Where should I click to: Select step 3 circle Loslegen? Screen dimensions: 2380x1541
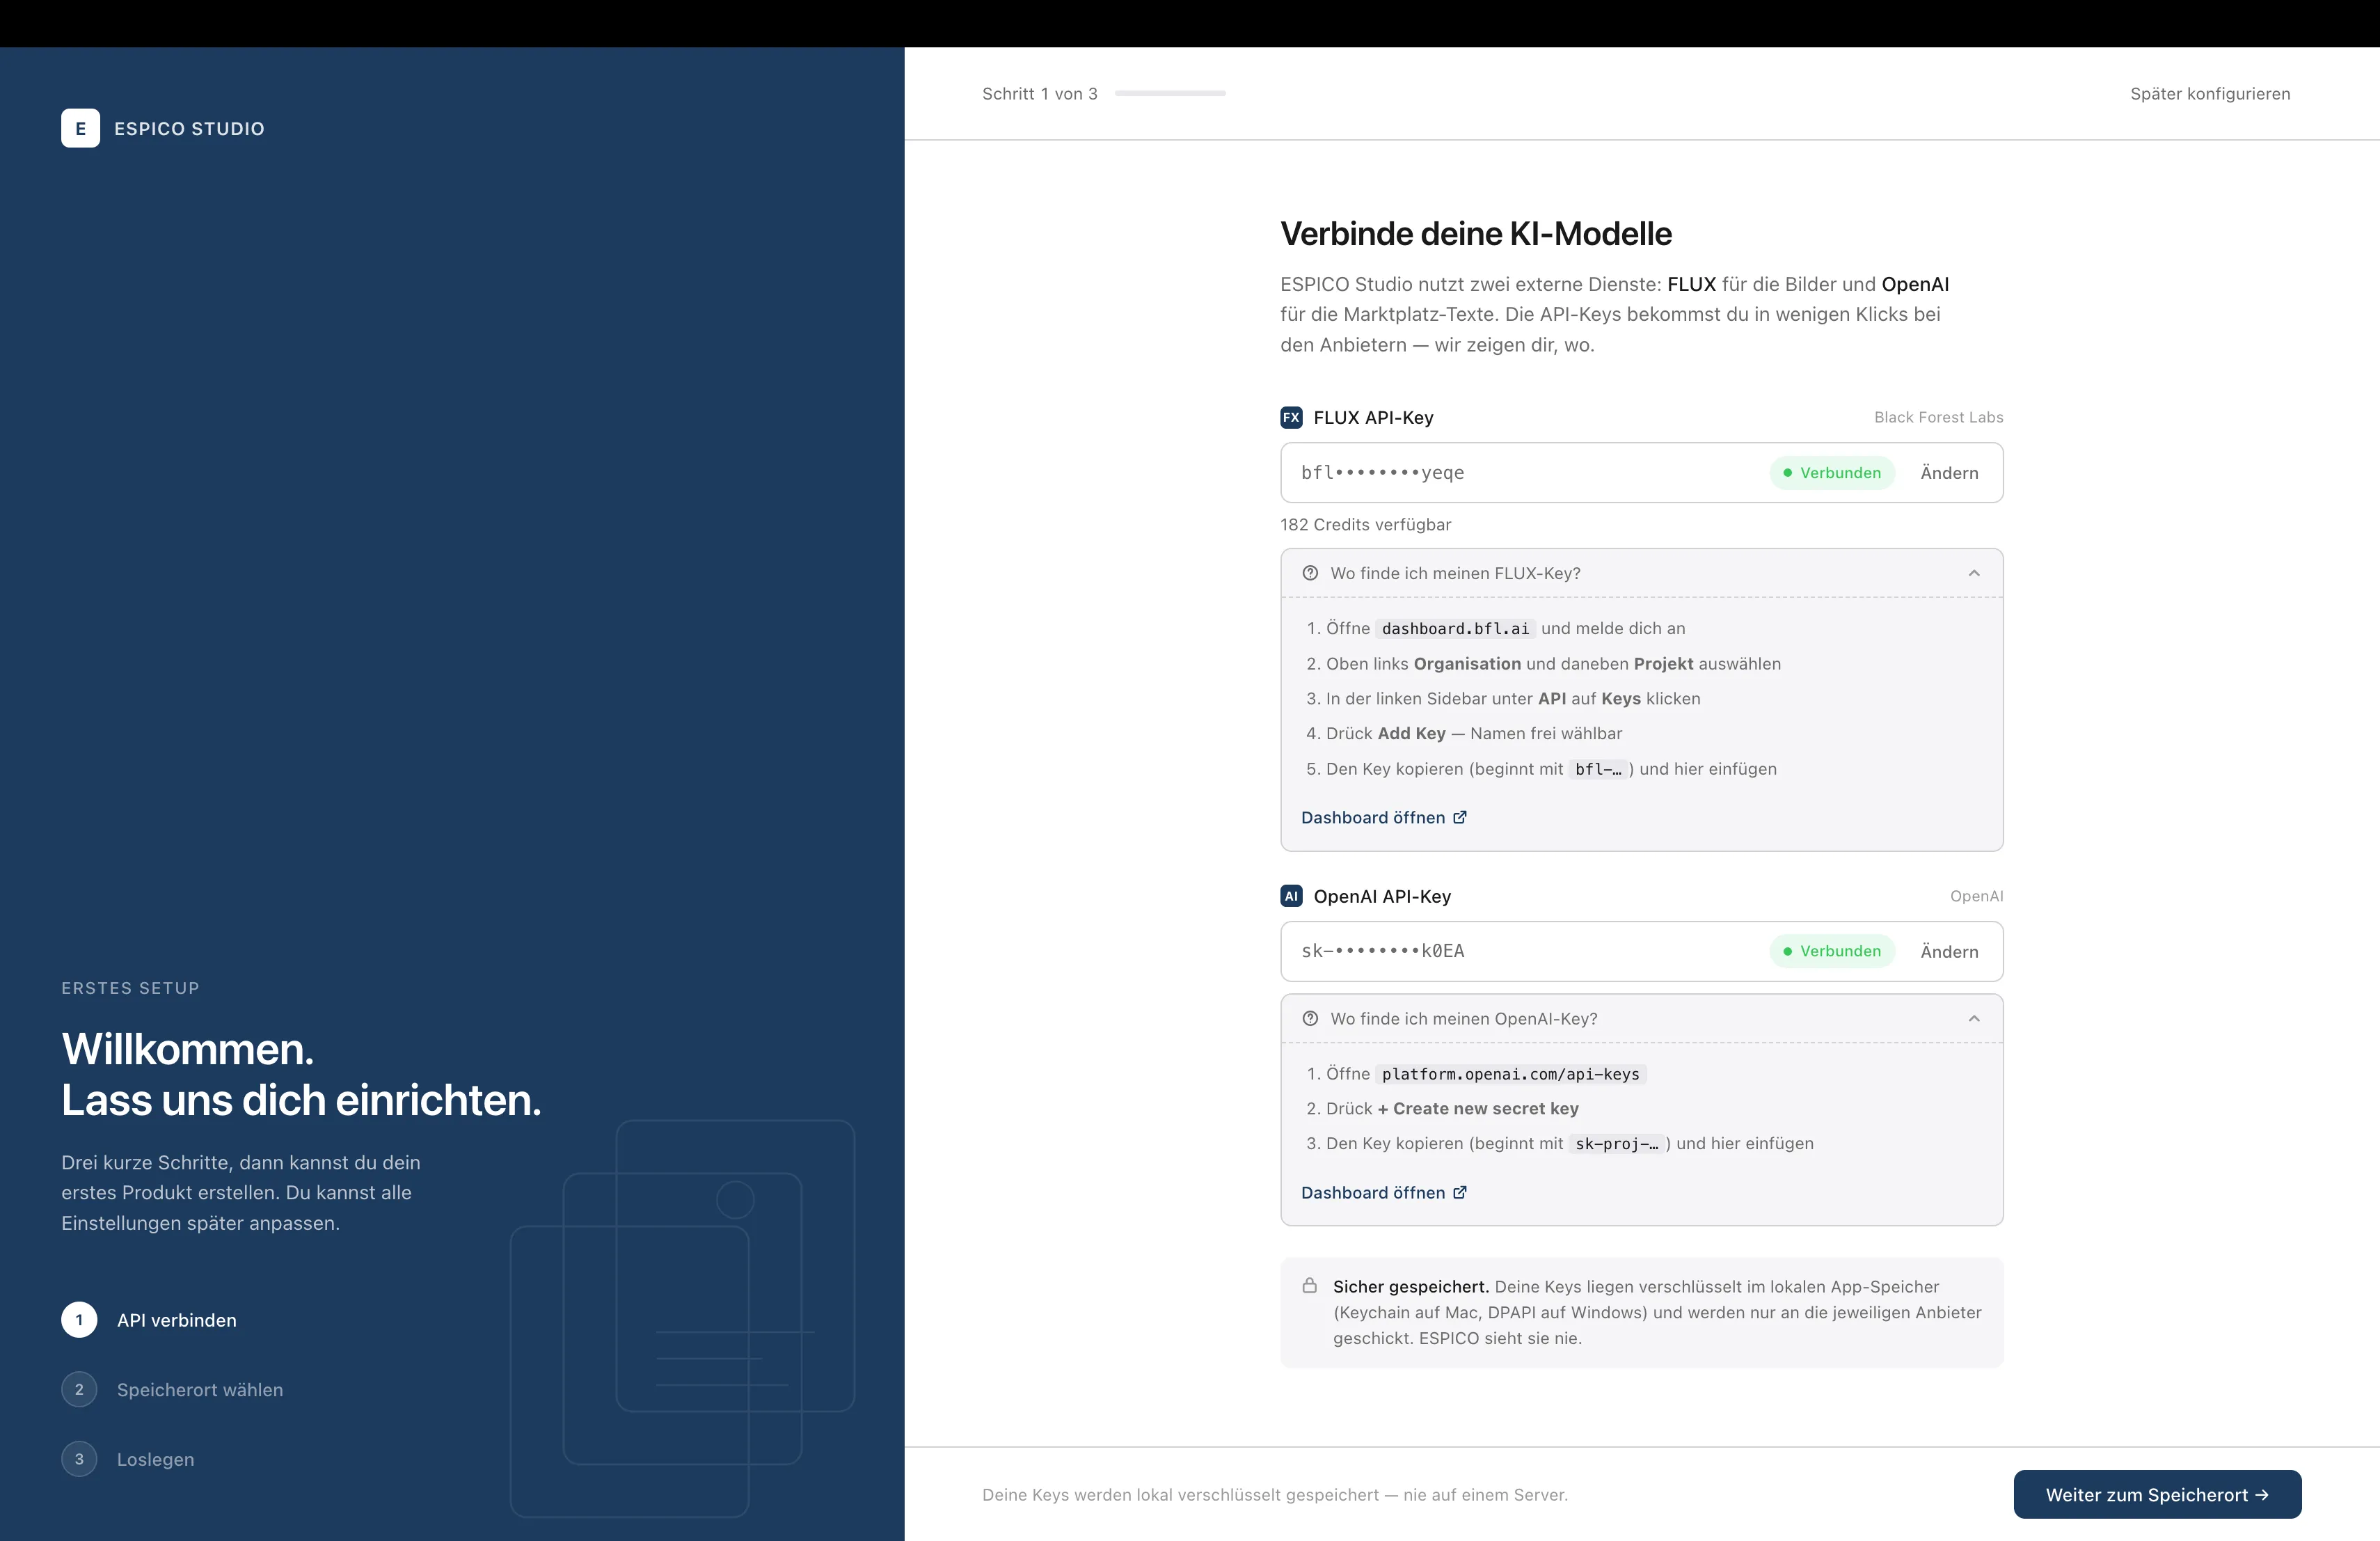(x=79, y=1459)
